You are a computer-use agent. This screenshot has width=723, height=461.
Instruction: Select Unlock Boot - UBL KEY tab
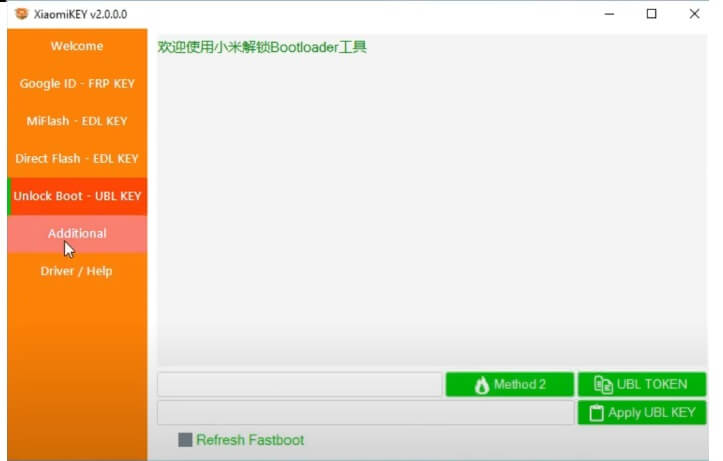coord(77,196)
